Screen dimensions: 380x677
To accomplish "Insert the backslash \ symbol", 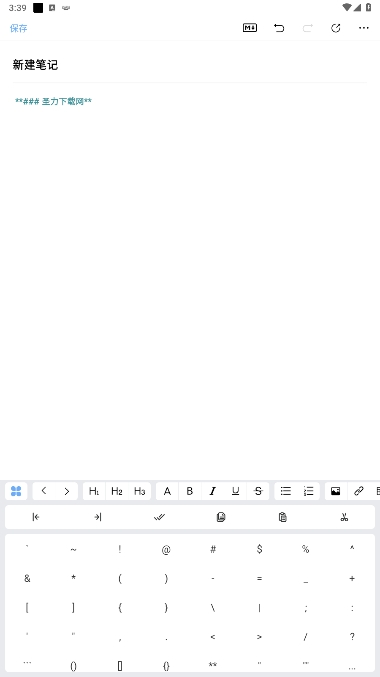I will pyautogui.click(x=213, y=607).
